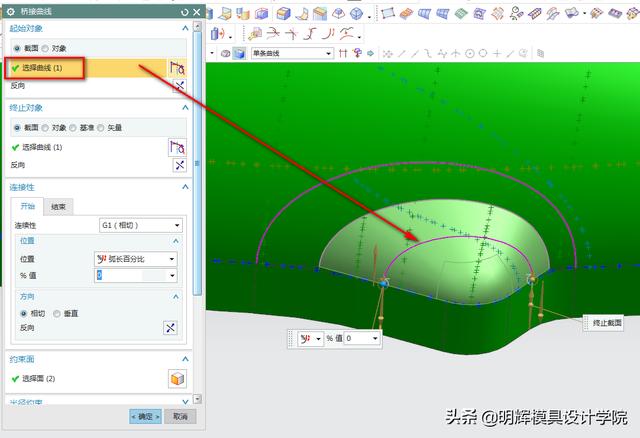Select 基准 radio under 终止对象
640x438 pixels.
click(x=73, y=128)
